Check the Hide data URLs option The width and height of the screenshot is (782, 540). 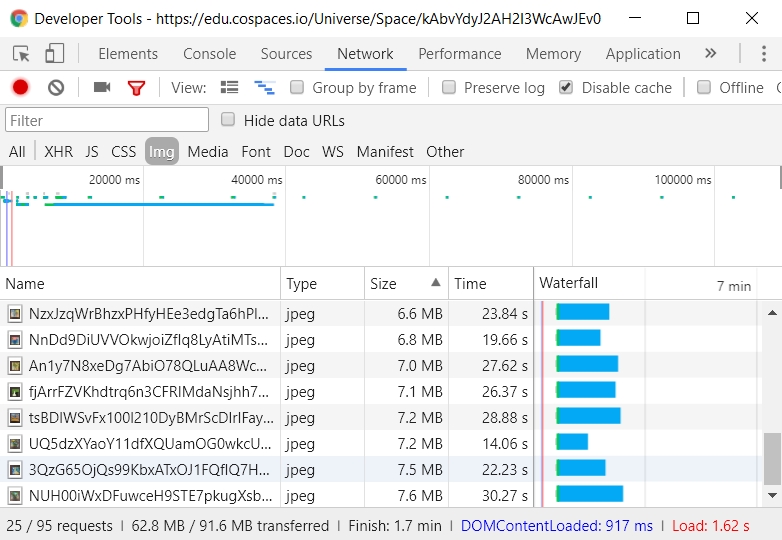(228, 120)
